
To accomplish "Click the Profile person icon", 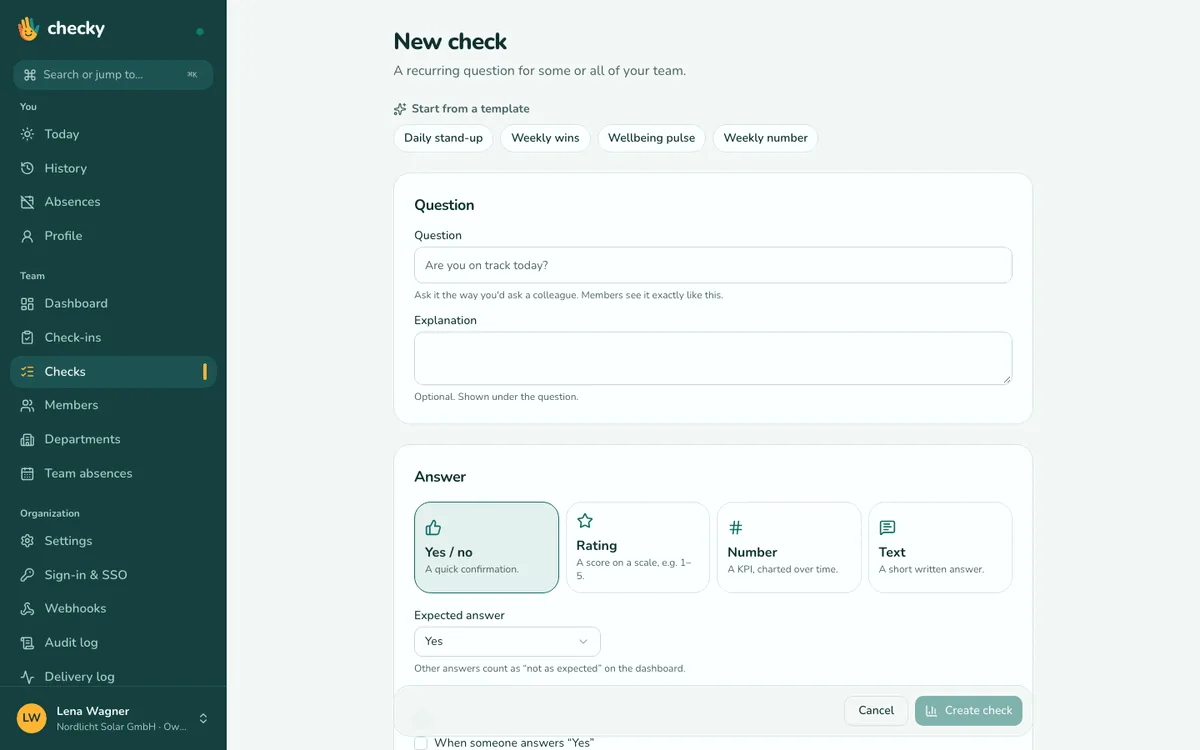I will [27, 236].
